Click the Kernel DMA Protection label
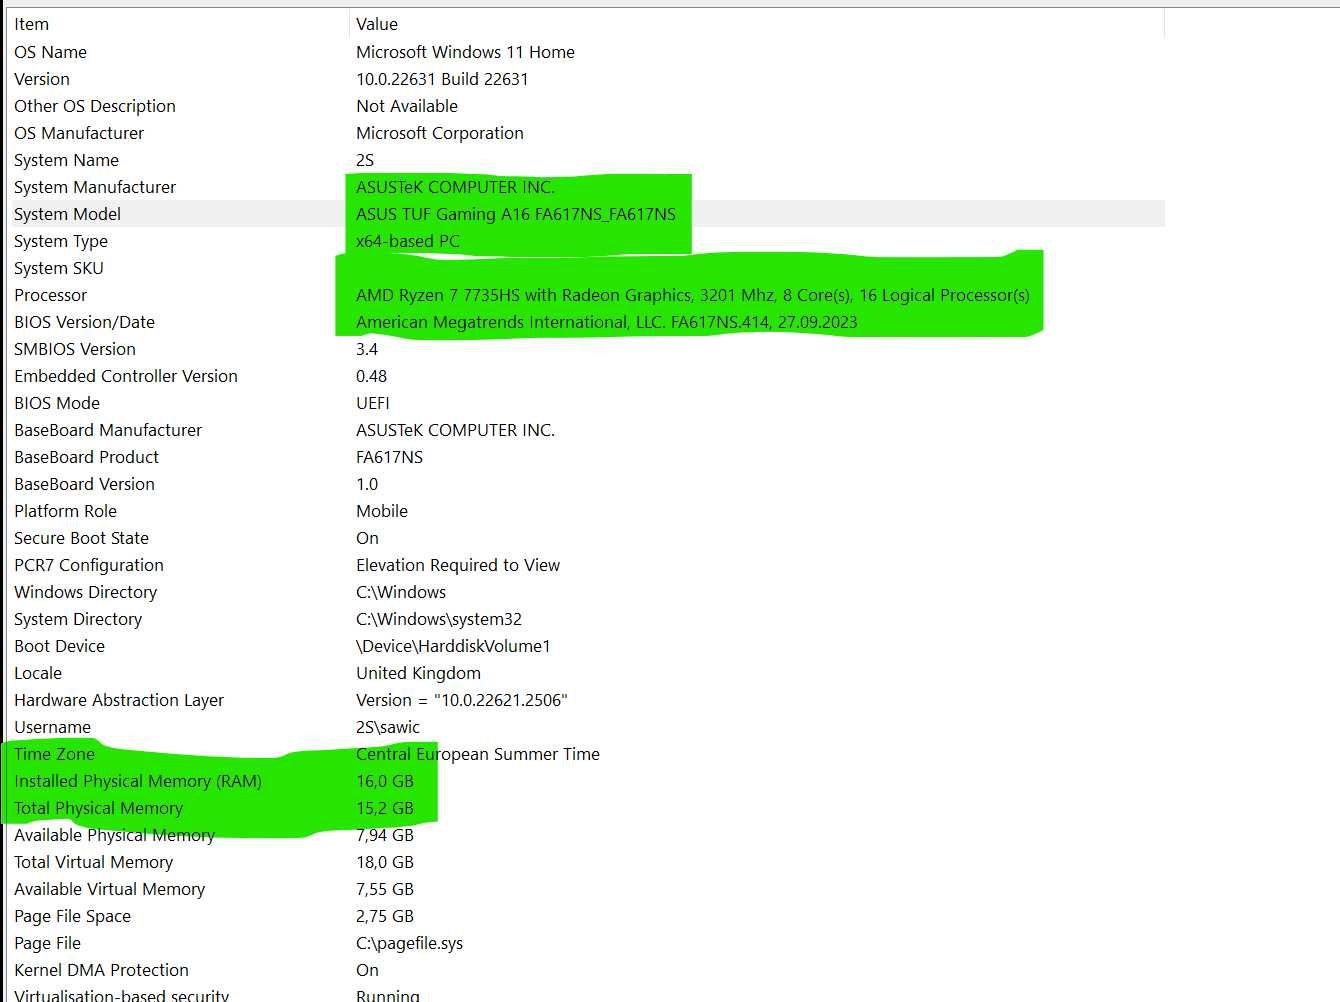The height and width of the screenshot is (1002, 1340). click(101, 970)
